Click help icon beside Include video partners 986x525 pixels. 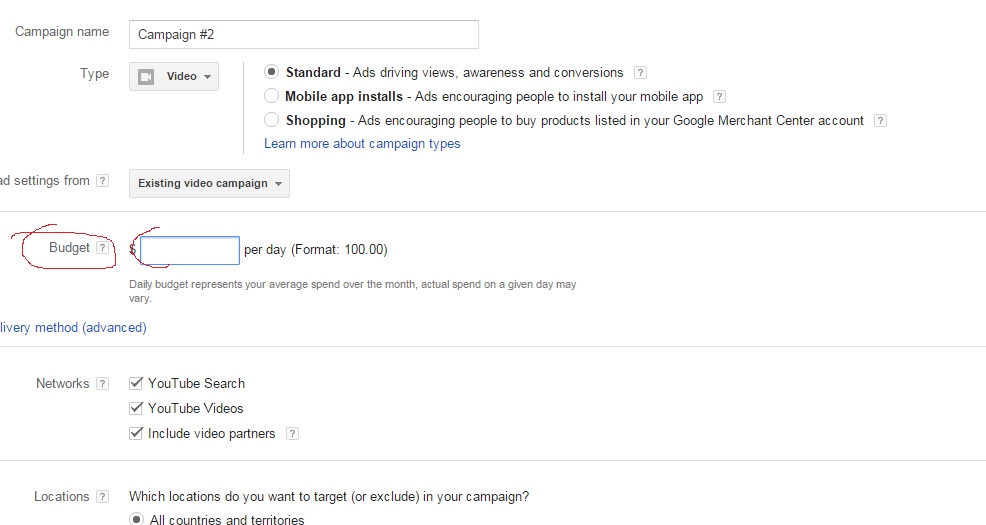tap(292, 434)
